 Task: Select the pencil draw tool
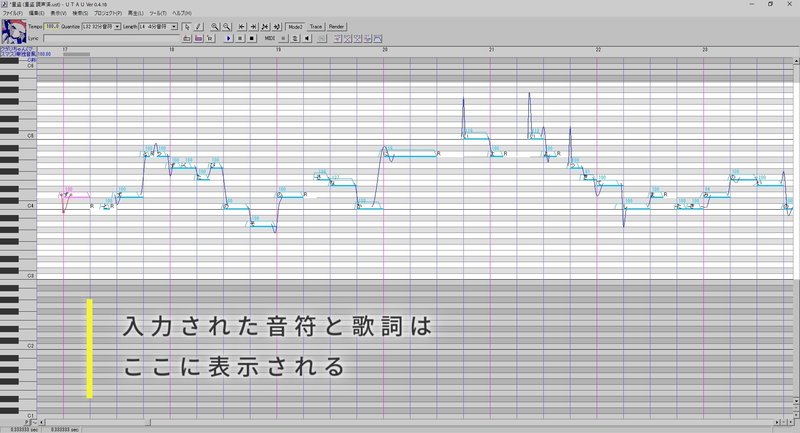(x=198, y=27)
